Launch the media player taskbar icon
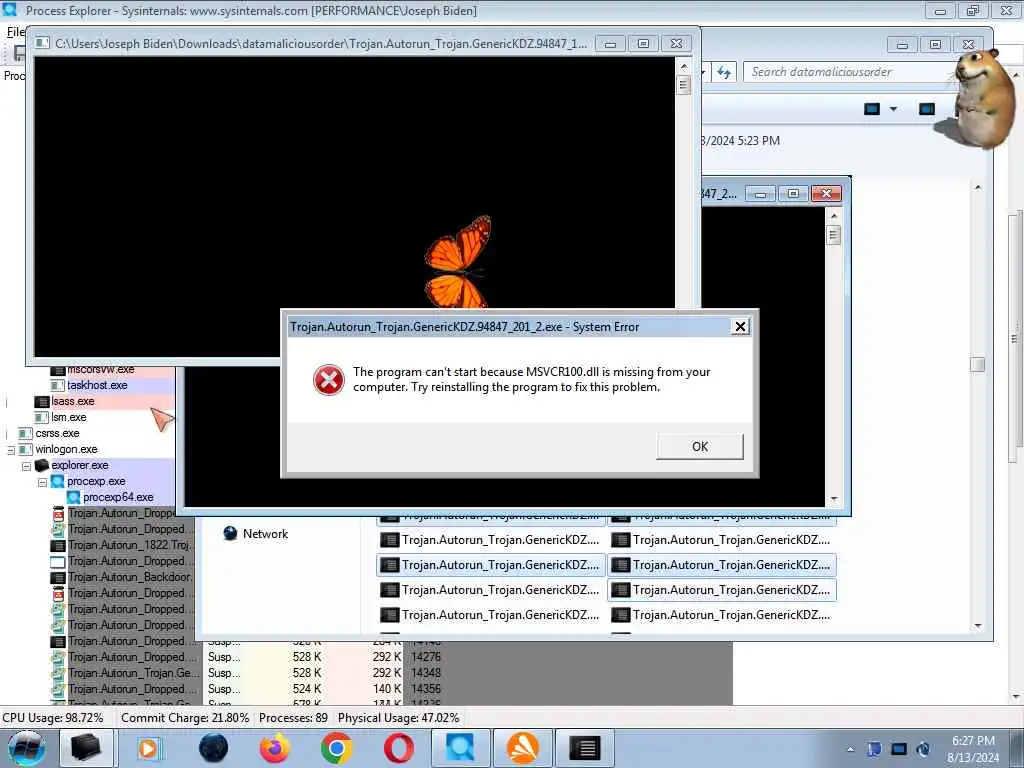The width and height of the screenshot is (1024, 768). 148,748
